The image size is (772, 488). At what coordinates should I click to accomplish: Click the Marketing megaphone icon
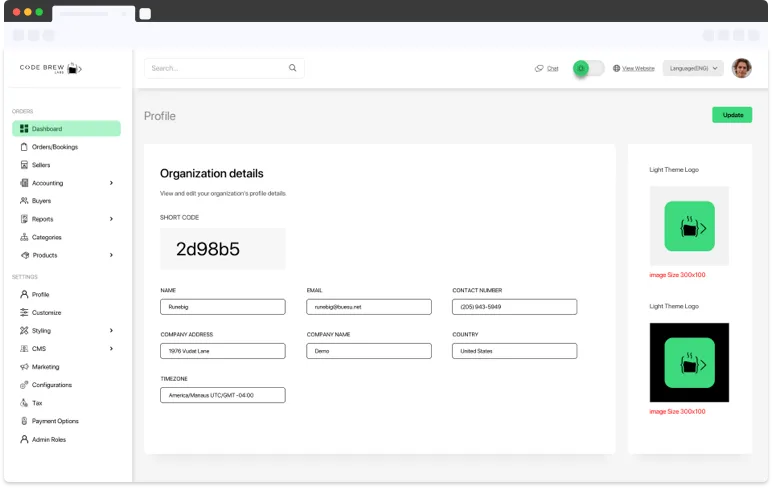point(24,367)
